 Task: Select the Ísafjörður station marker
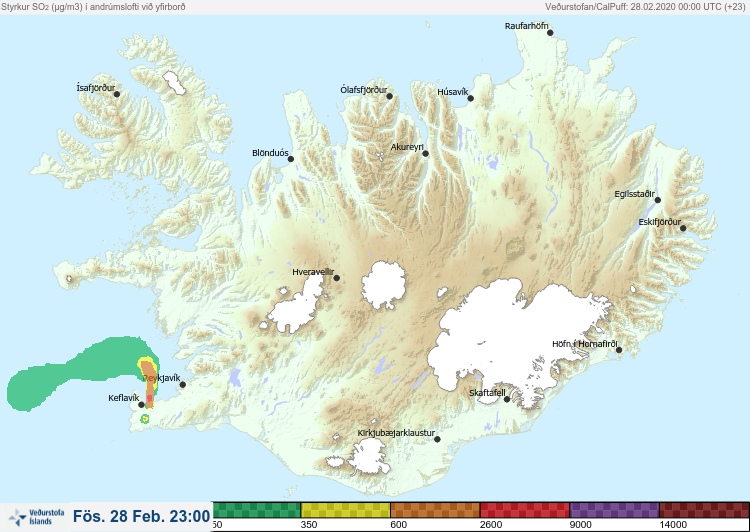tap(117, 94)
